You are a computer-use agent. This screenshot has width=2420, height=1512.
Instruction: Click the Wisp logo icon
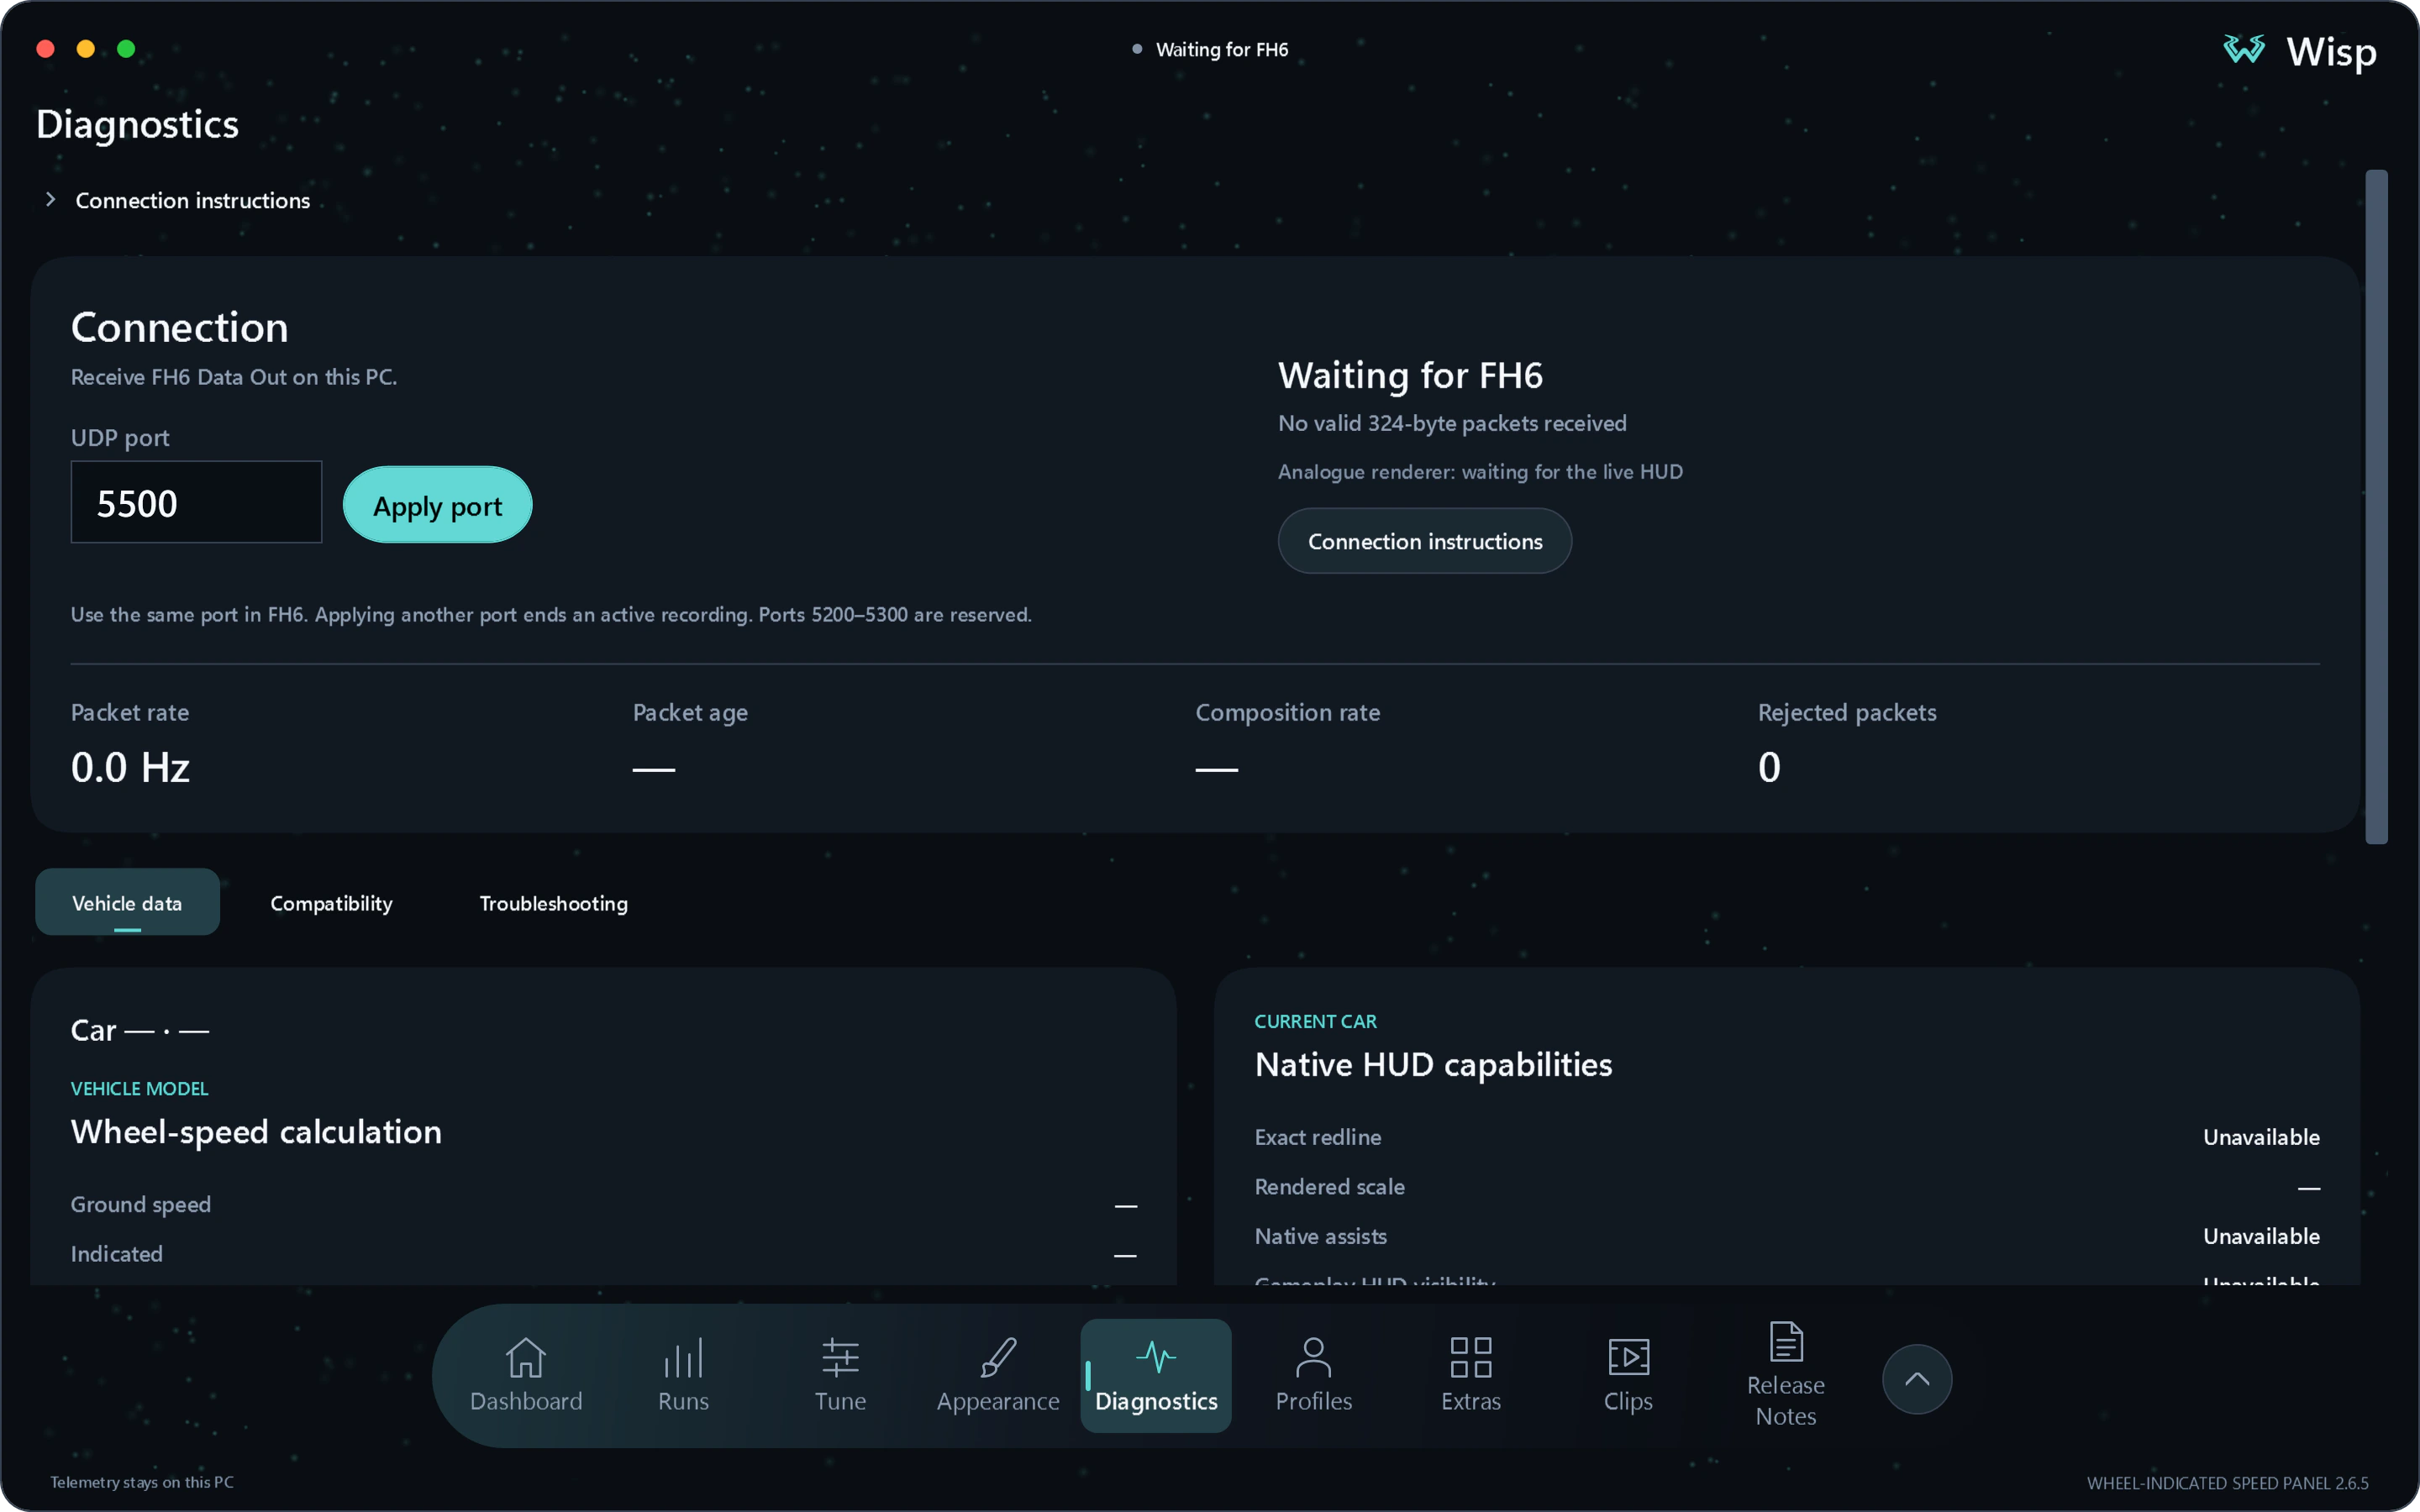2244,49
